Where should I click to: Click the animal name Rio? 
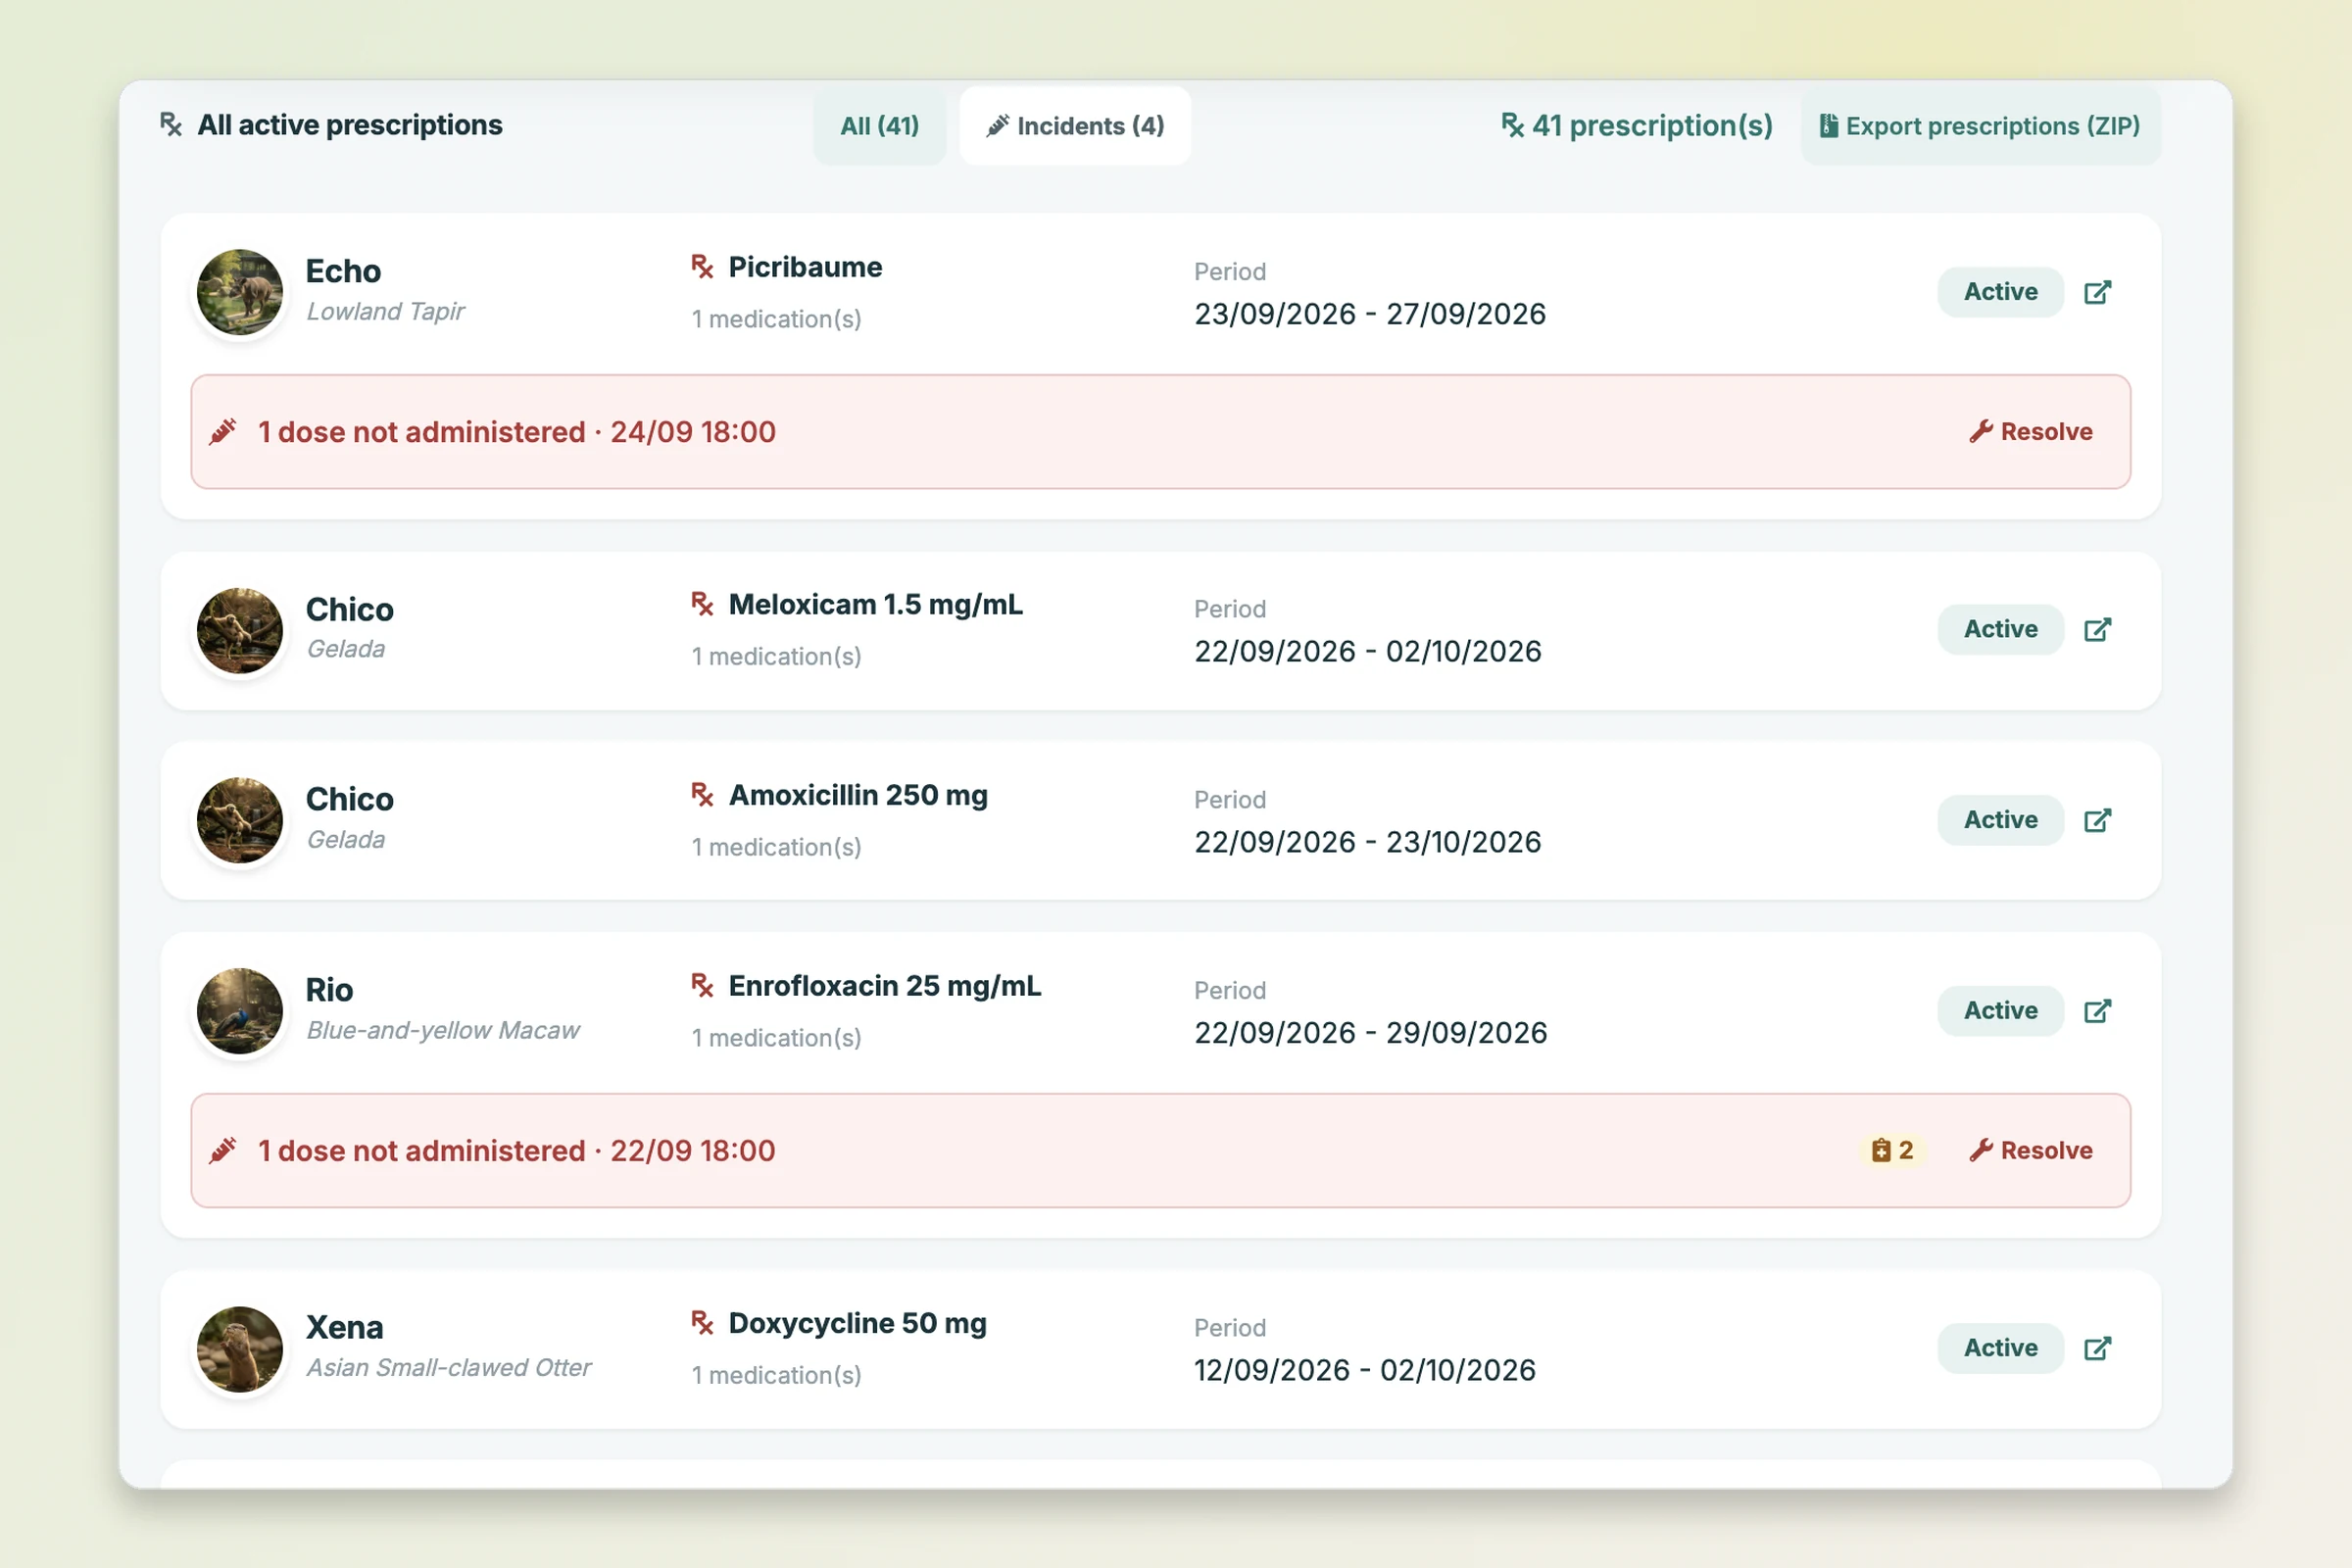click(329, 990)
